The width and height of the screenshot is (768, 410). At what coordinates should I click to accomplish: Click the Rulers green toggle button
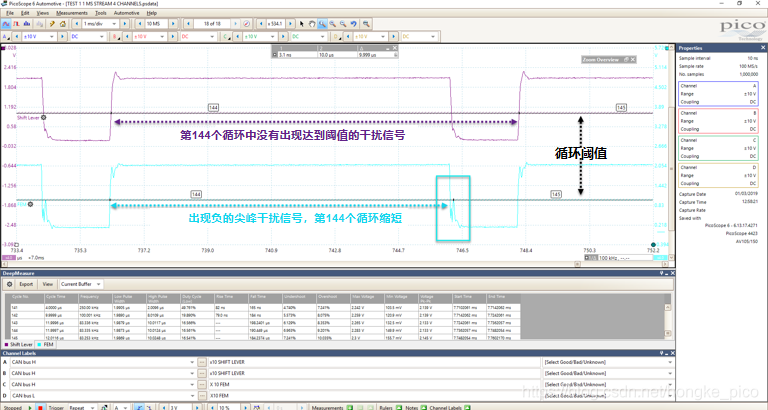399,407
